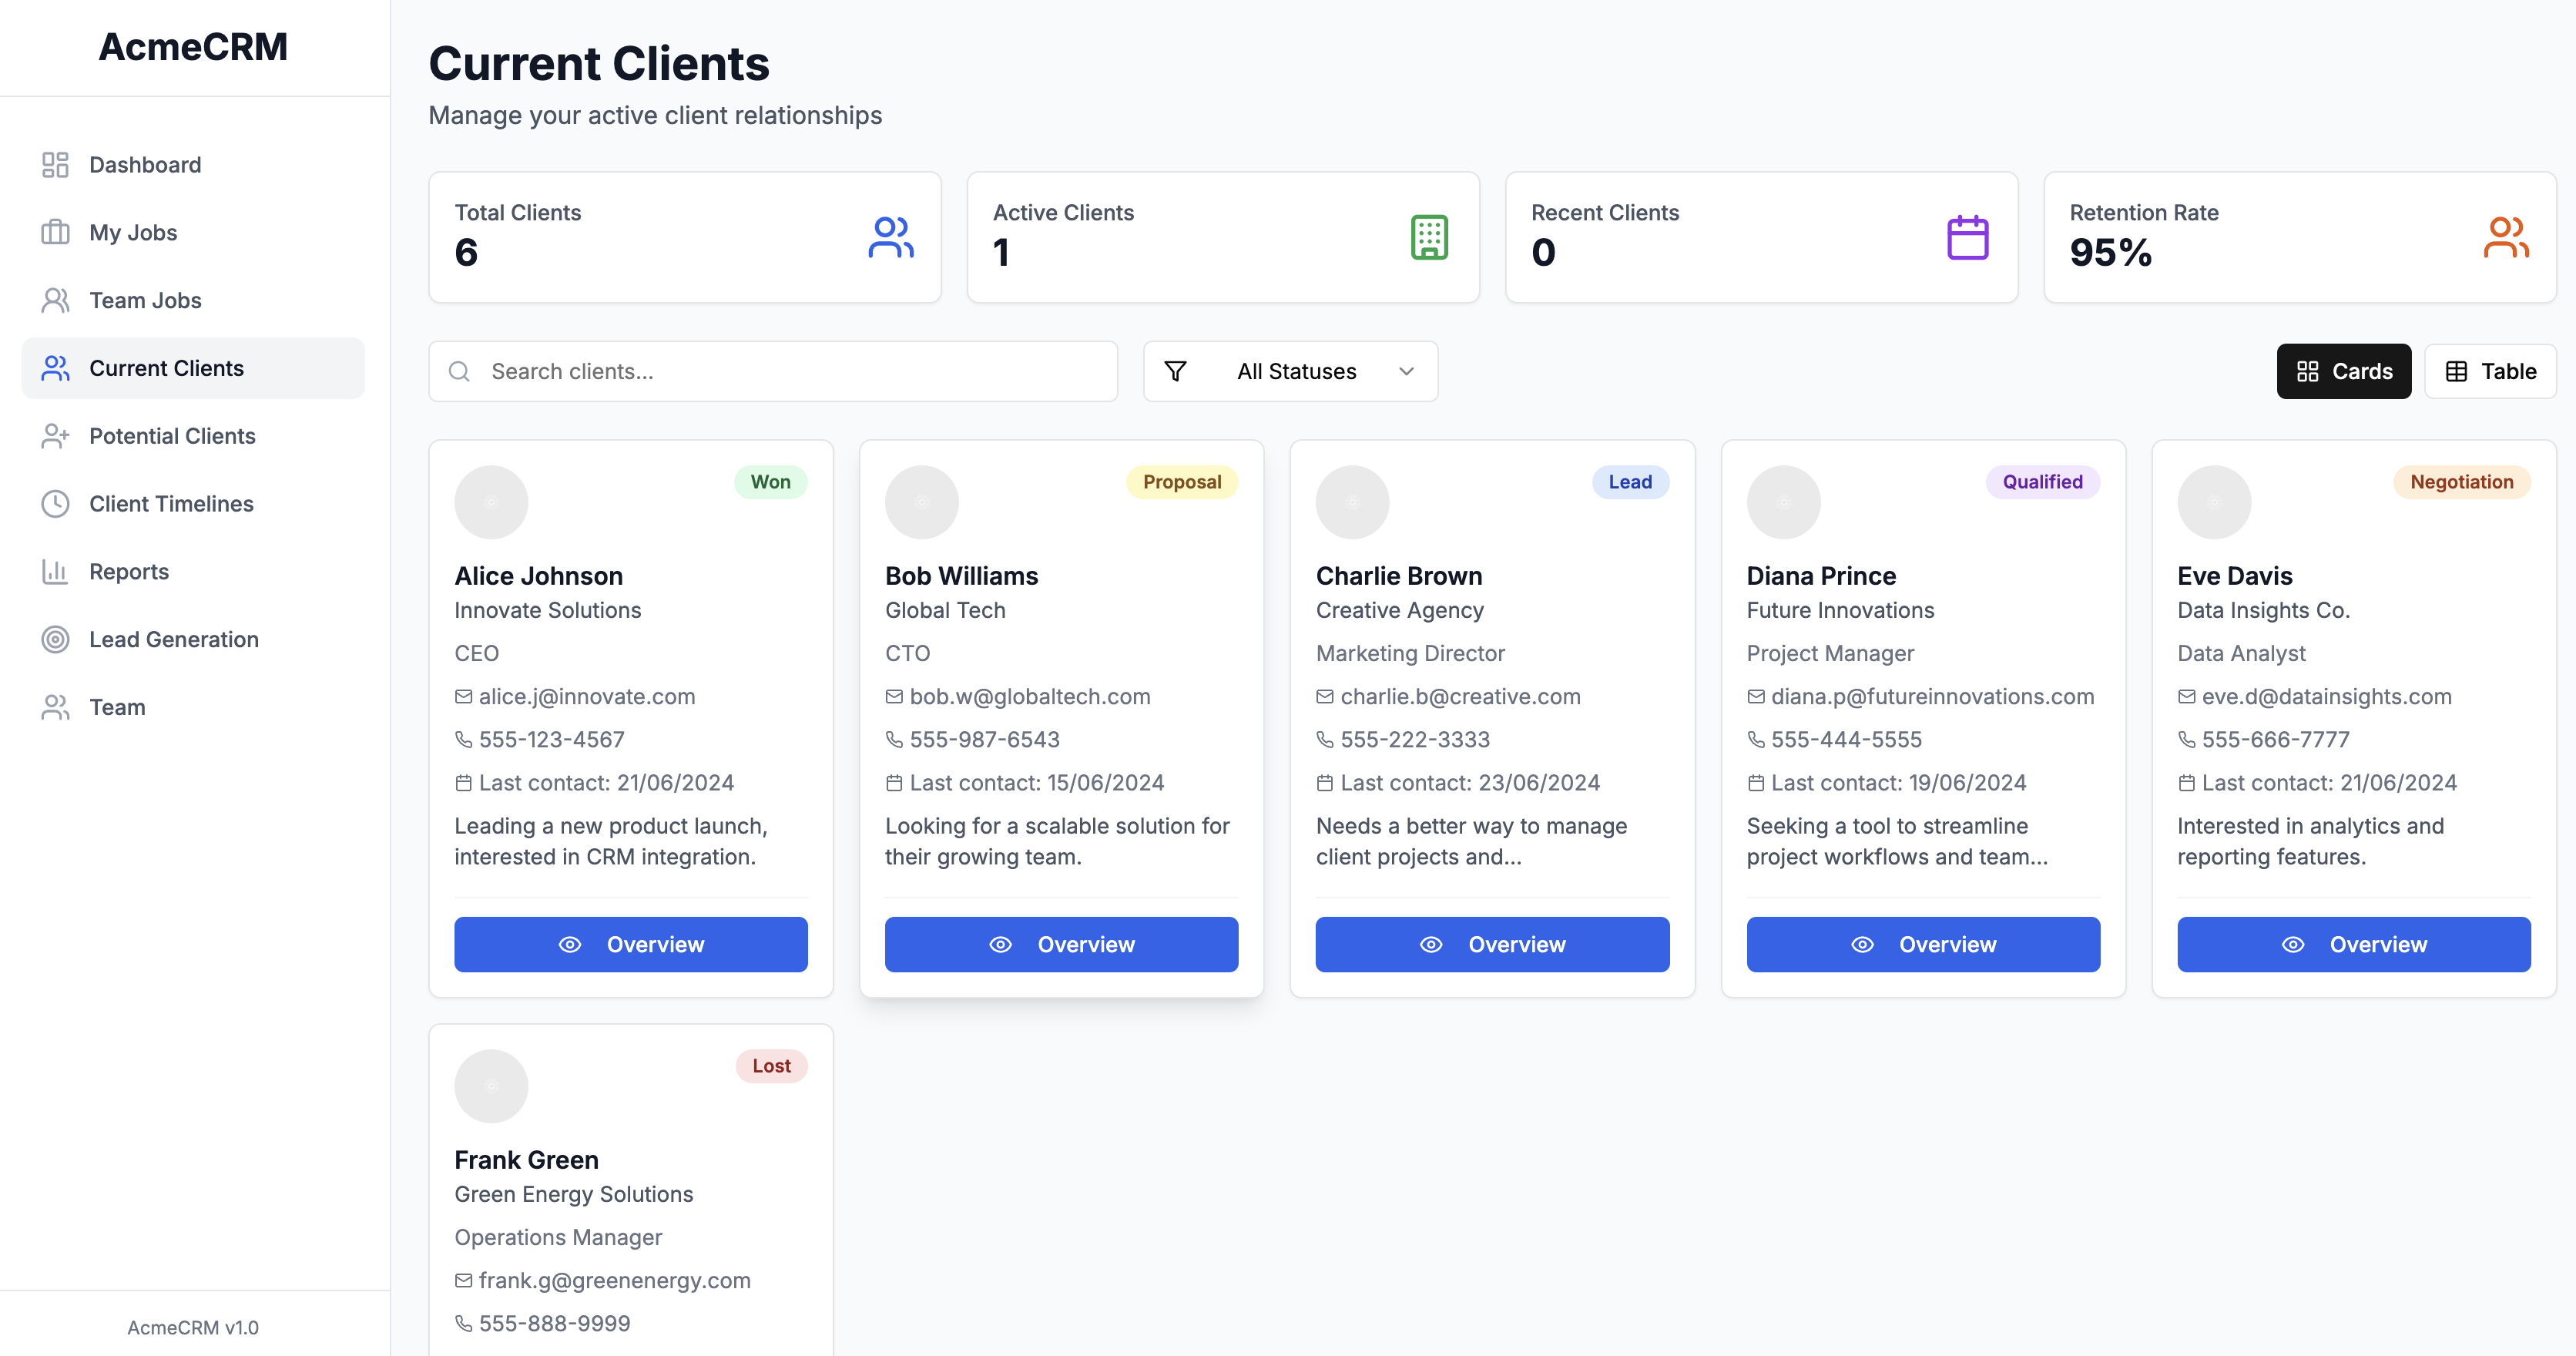Click bob.w@globaltech.com email text
The width and height of the screenshot is (2576, 1356).
tap(1030, 697)
